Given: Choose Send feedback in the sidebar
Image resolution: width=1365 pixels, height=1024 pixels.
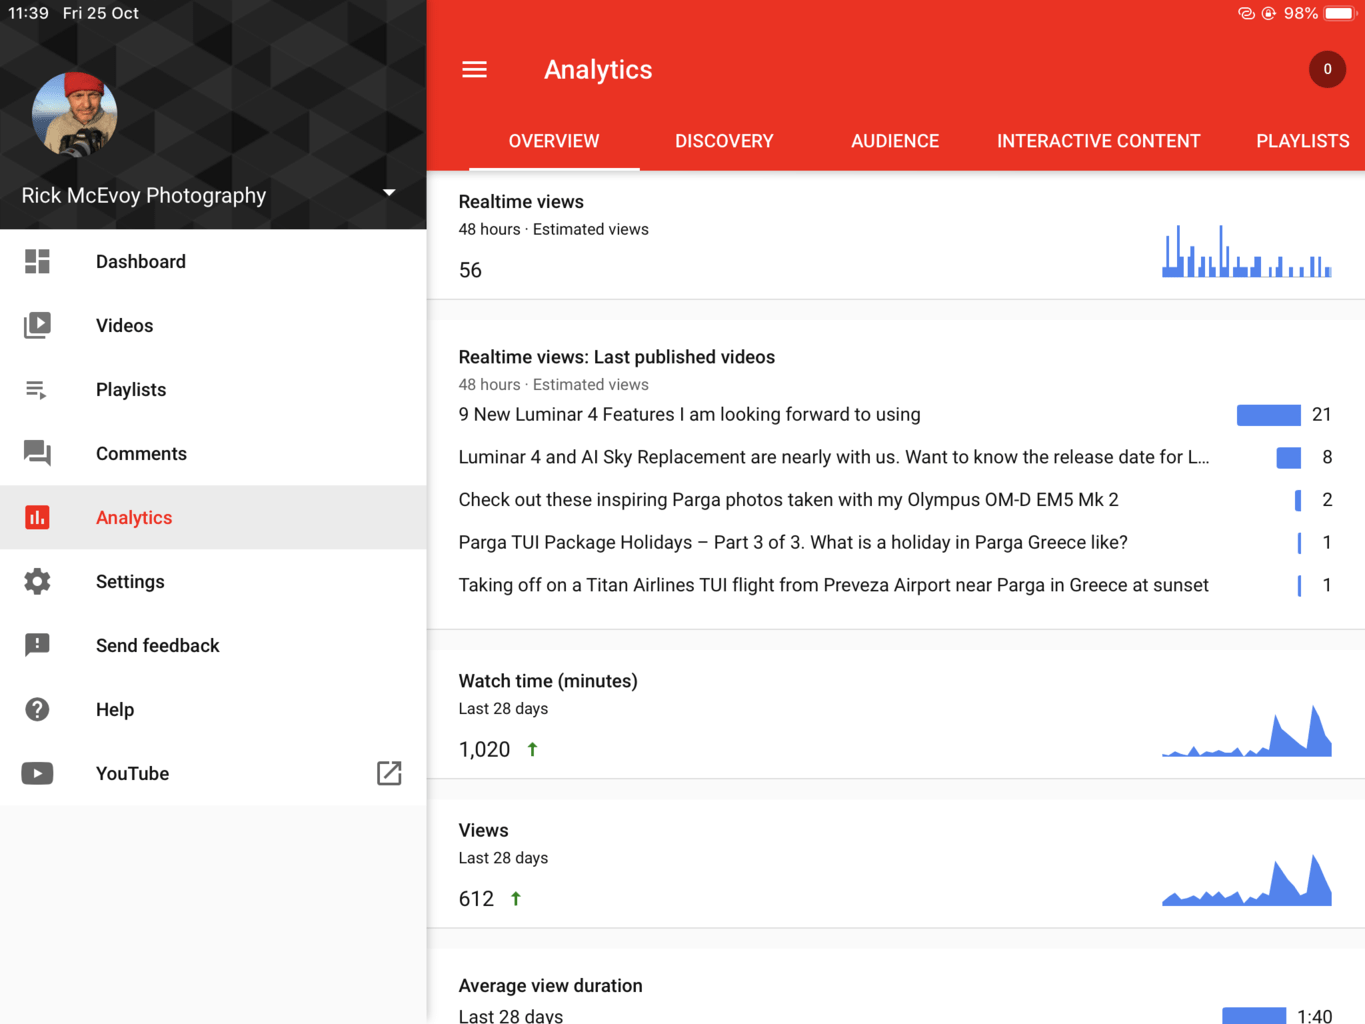Looking at the screenshot, I should pyautogui.click(x=213, y=645).
